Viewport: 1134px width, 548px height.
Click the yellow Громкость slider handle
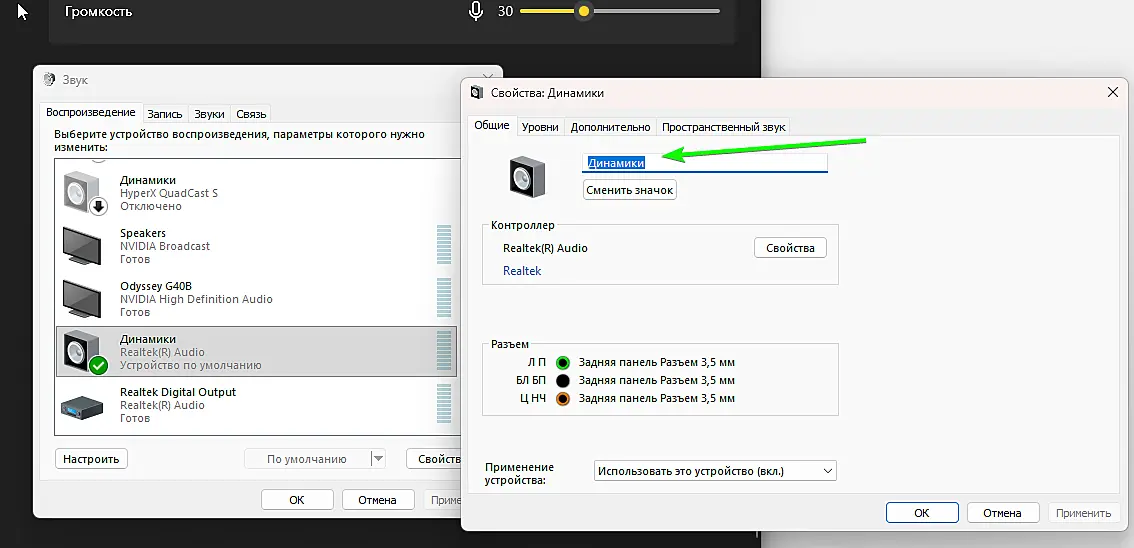[584, 11]
